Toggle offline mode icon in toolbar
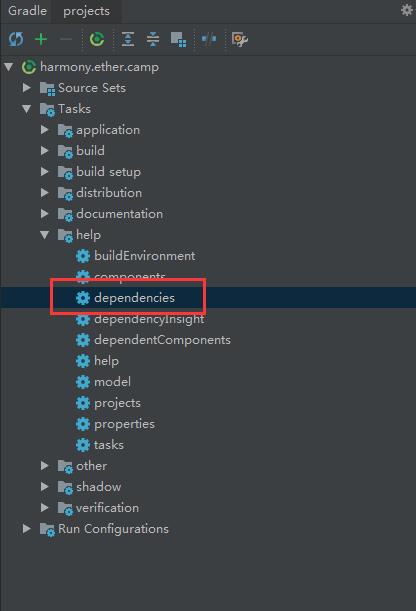Viewport: 416px width, 611px height. 209,39
